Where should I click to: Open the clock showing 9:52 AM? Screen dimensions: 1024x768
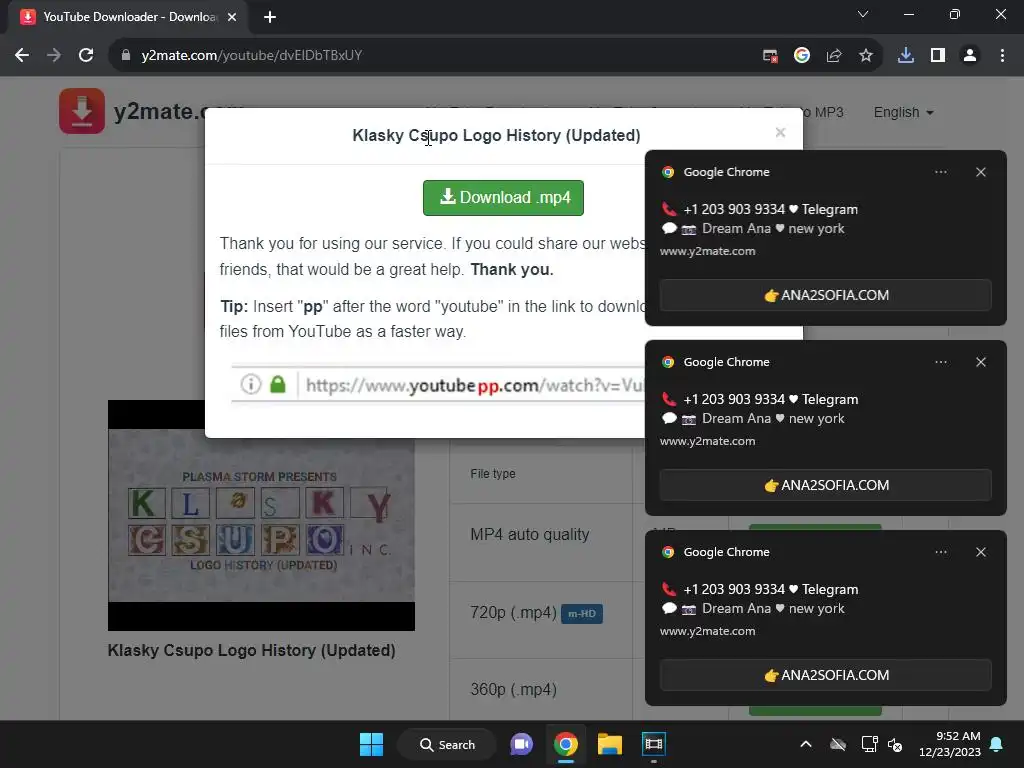(950, 744)
